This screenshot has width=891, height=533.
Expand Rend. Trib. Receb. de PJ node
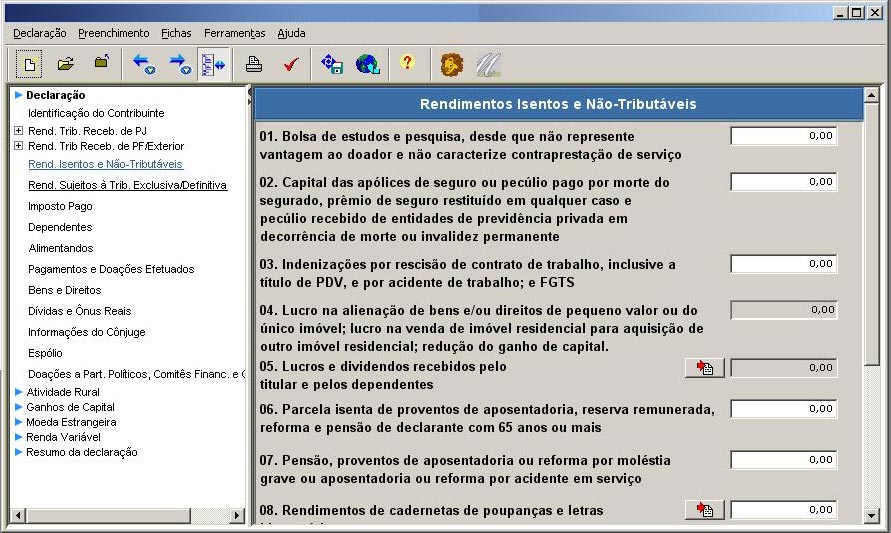pos(18,130)
